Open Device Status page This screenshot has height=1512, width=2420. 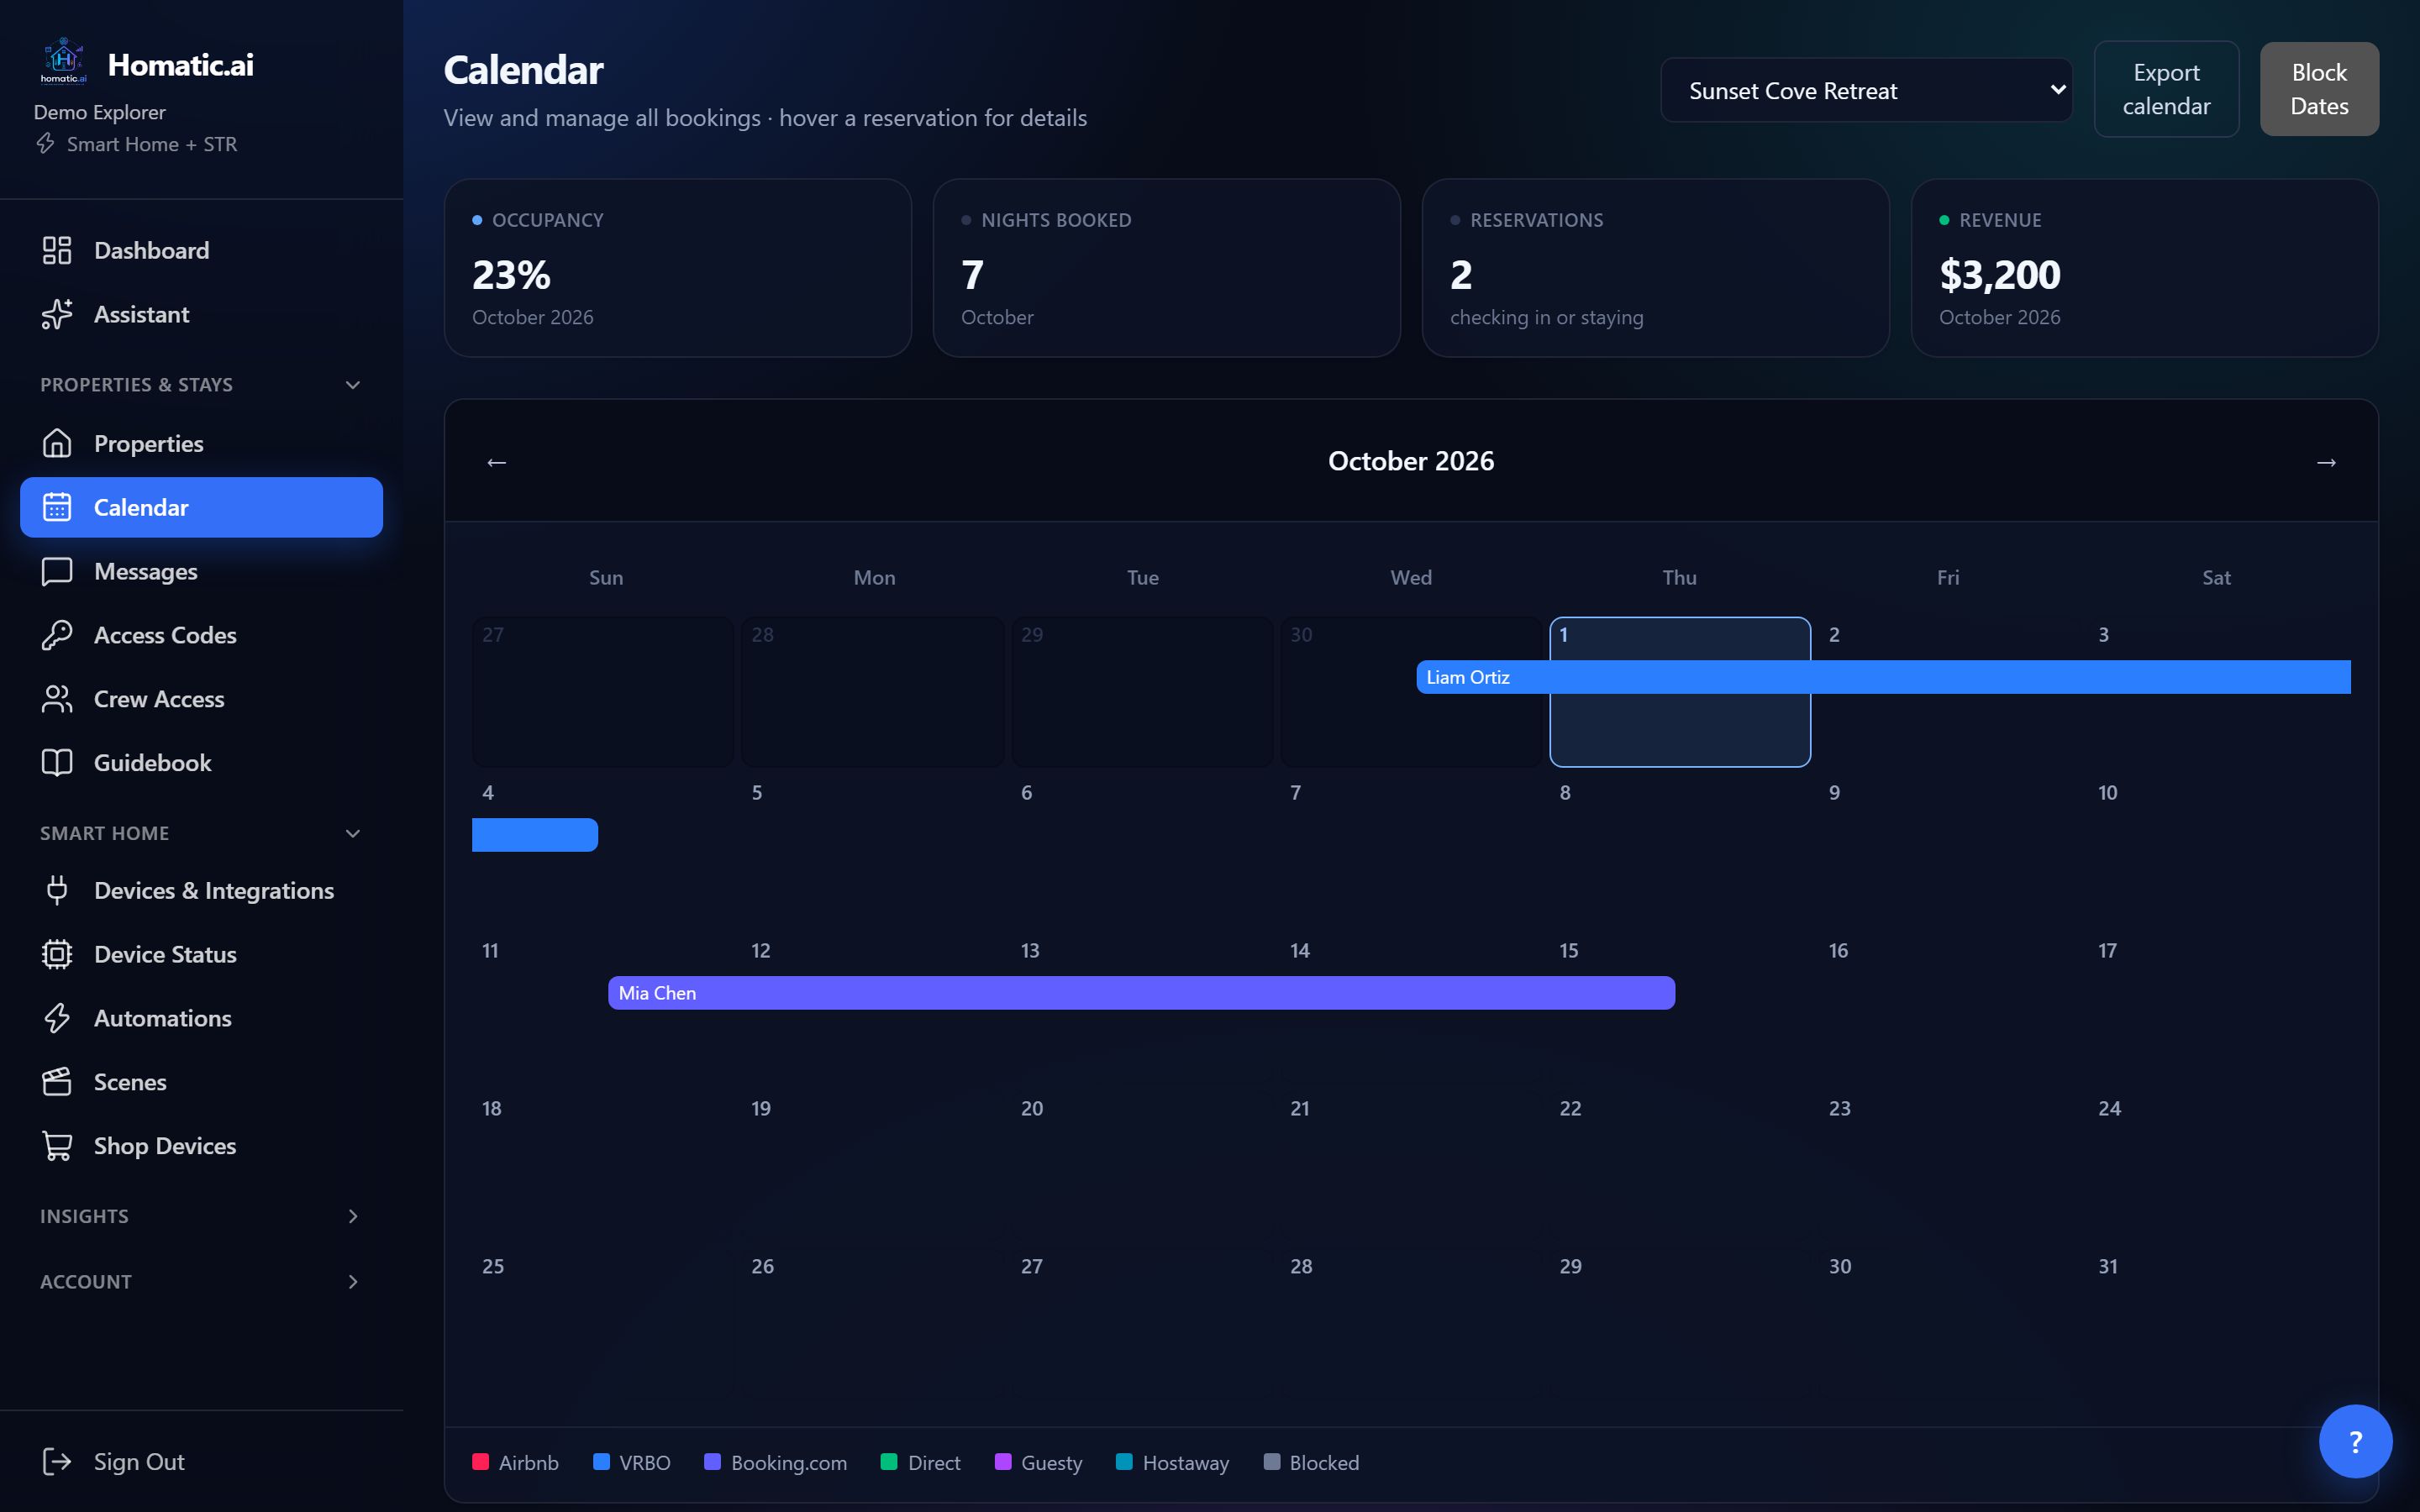(201, 954)
